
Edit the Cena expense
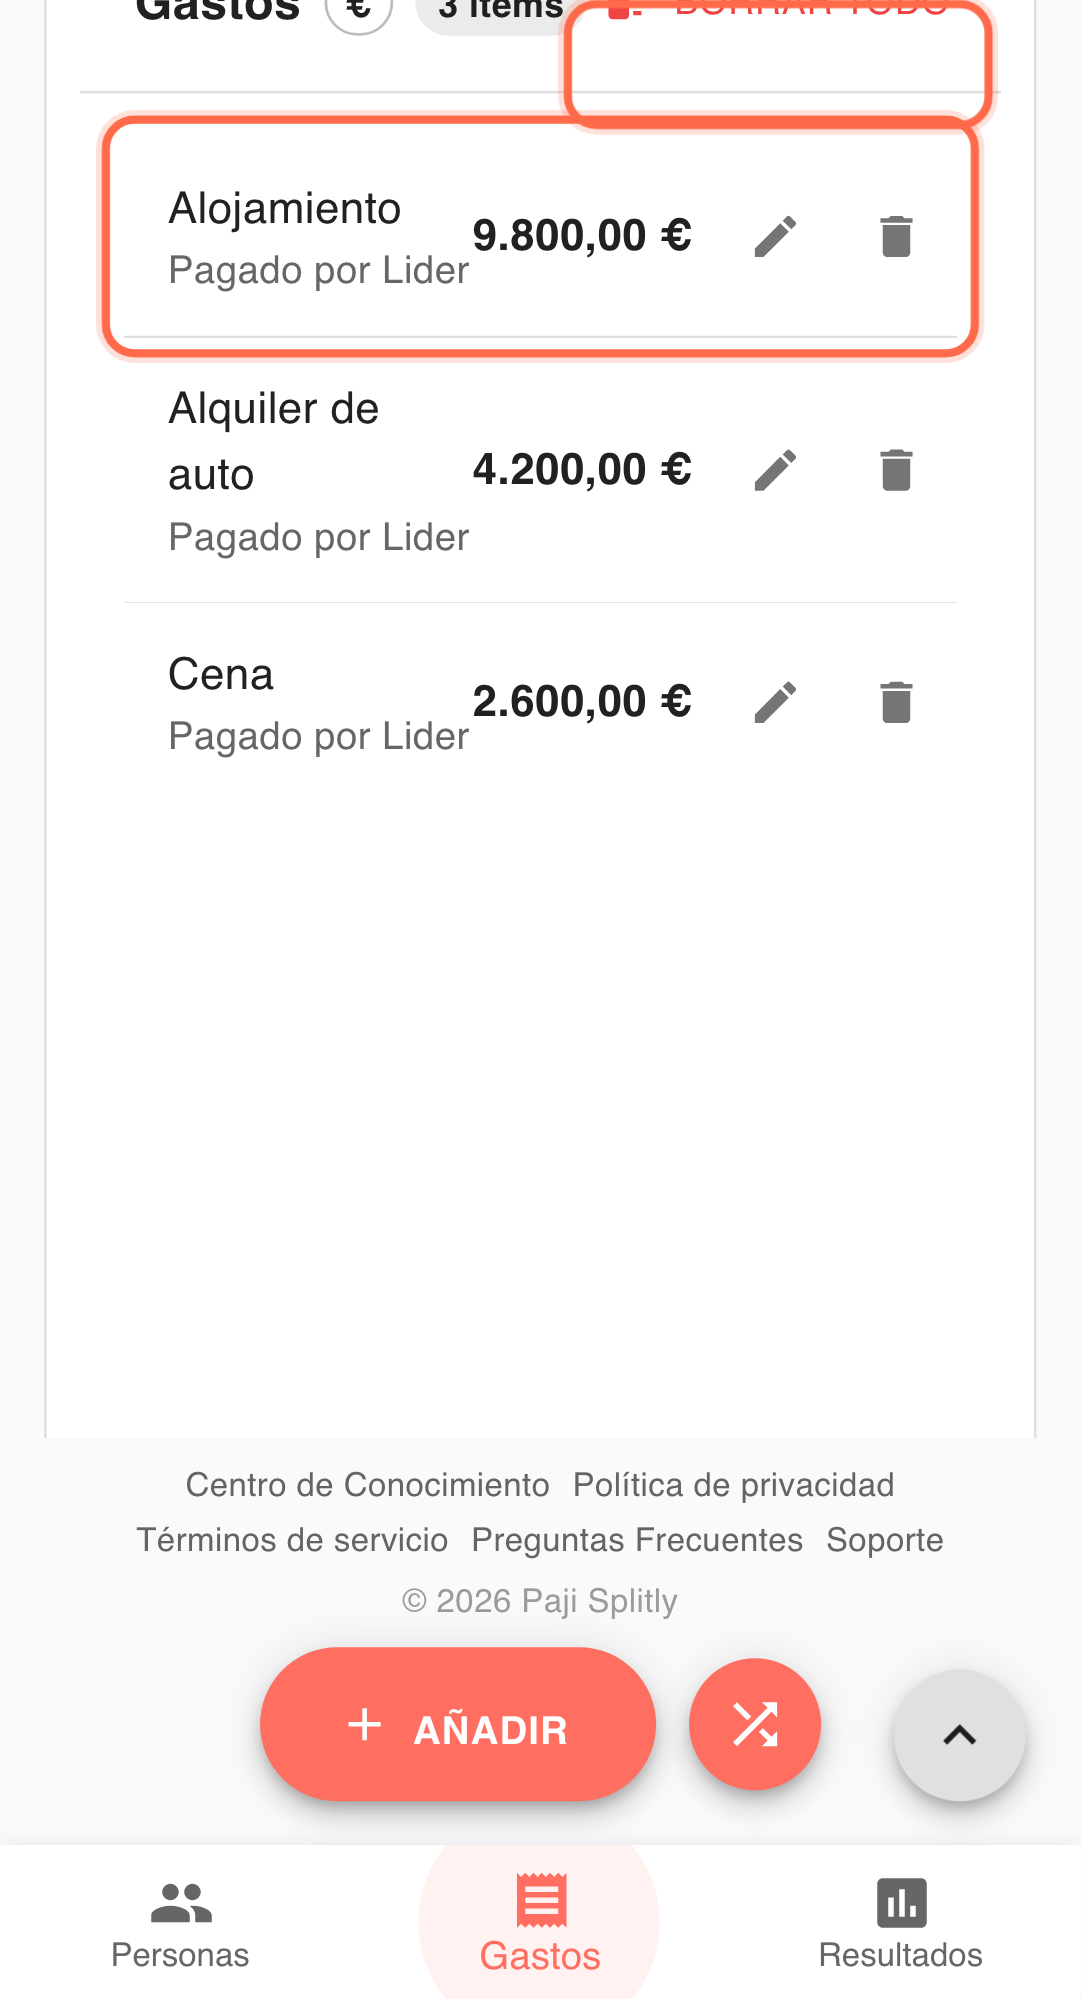[x=775, y=702]
